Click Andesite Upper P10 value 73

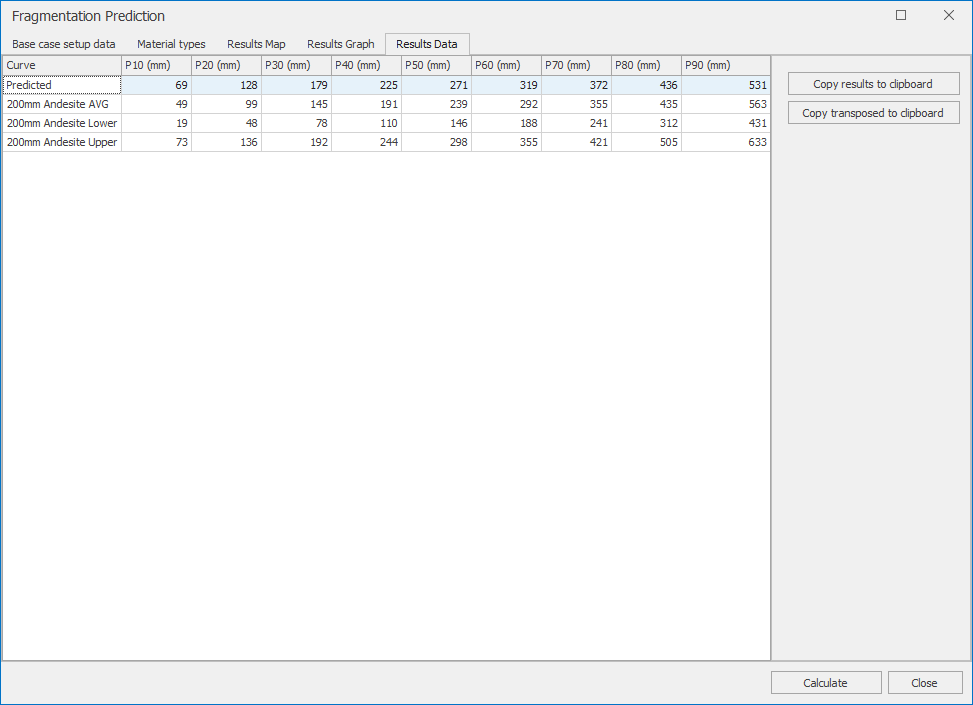tap(156, 142)
